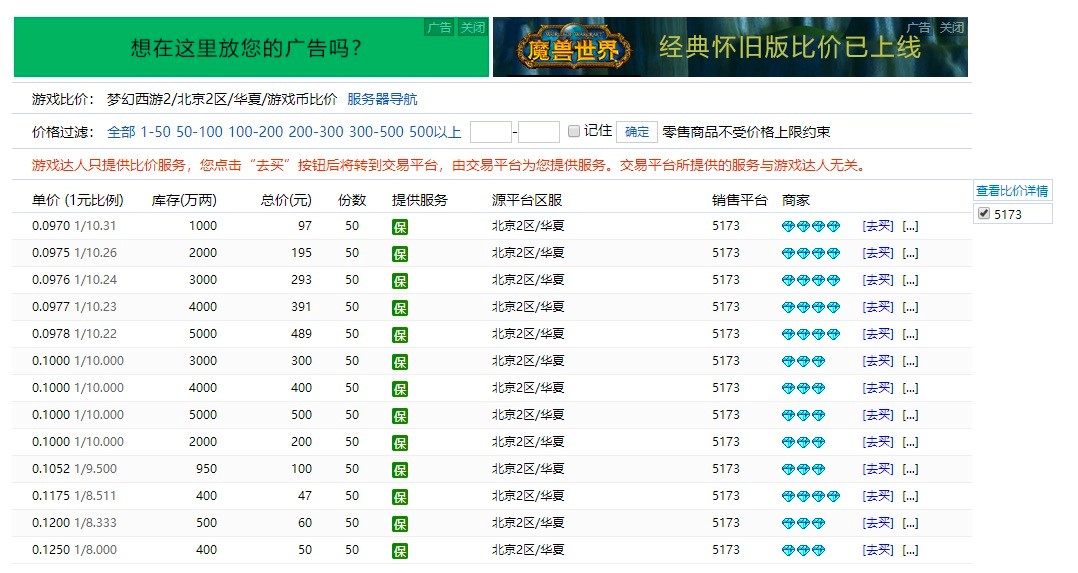Expand the [...] details in the 0.0970 row

click(x=910, y=226)
